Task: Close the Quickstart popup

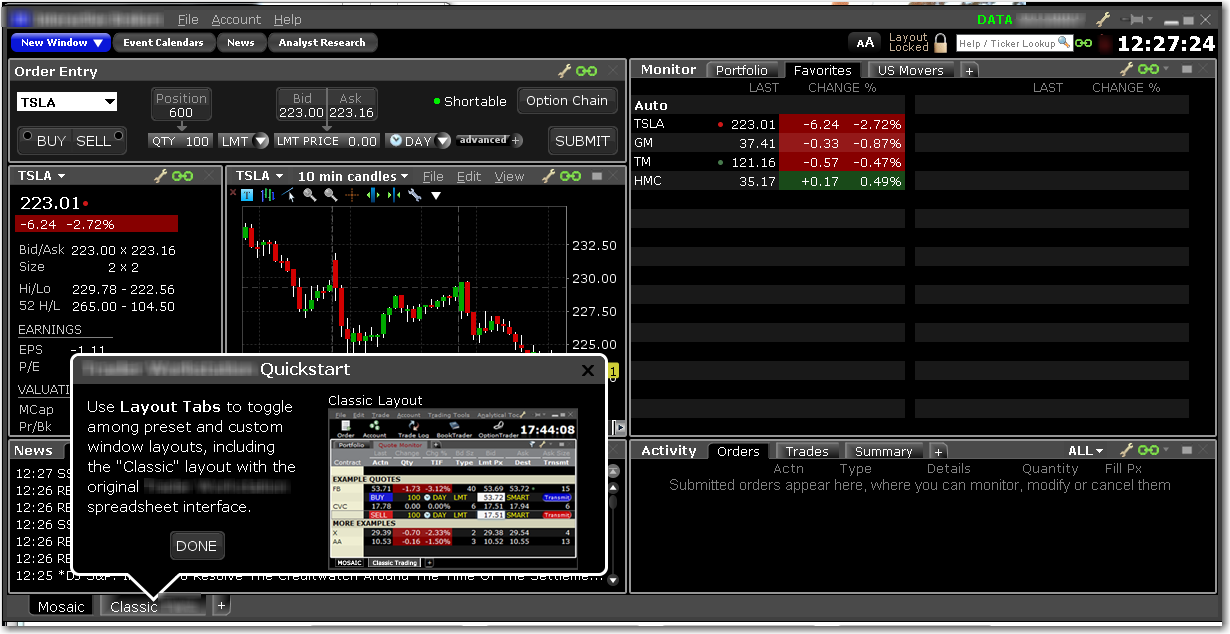Action: coord(588,371)
